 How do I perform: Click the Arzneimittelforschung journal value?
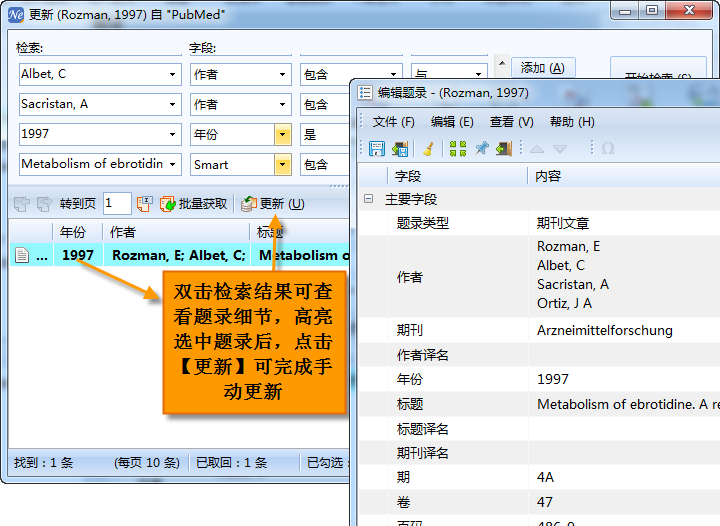click(x=605, y=330)
